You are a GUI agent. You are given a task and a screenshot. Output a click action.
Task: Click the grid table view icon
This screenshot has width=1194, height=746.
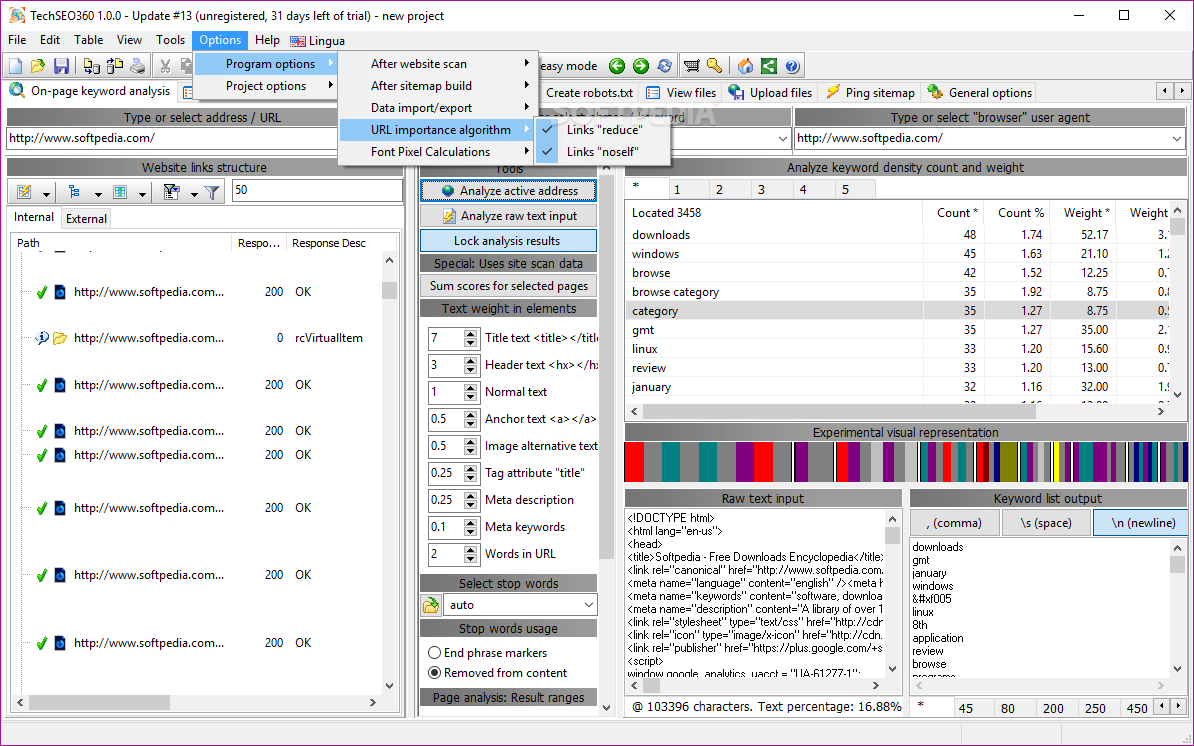(x=120, y=193)
